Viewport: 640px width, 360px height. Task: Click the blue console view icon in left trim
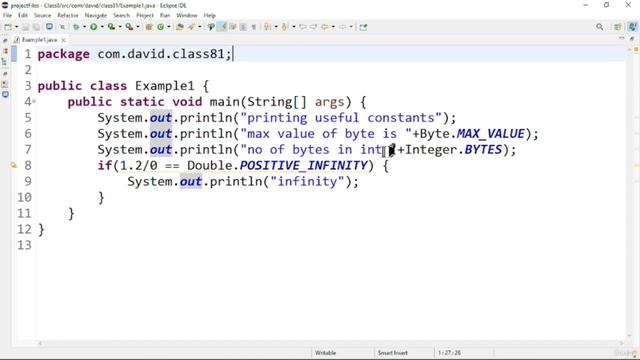coord(5,94)
